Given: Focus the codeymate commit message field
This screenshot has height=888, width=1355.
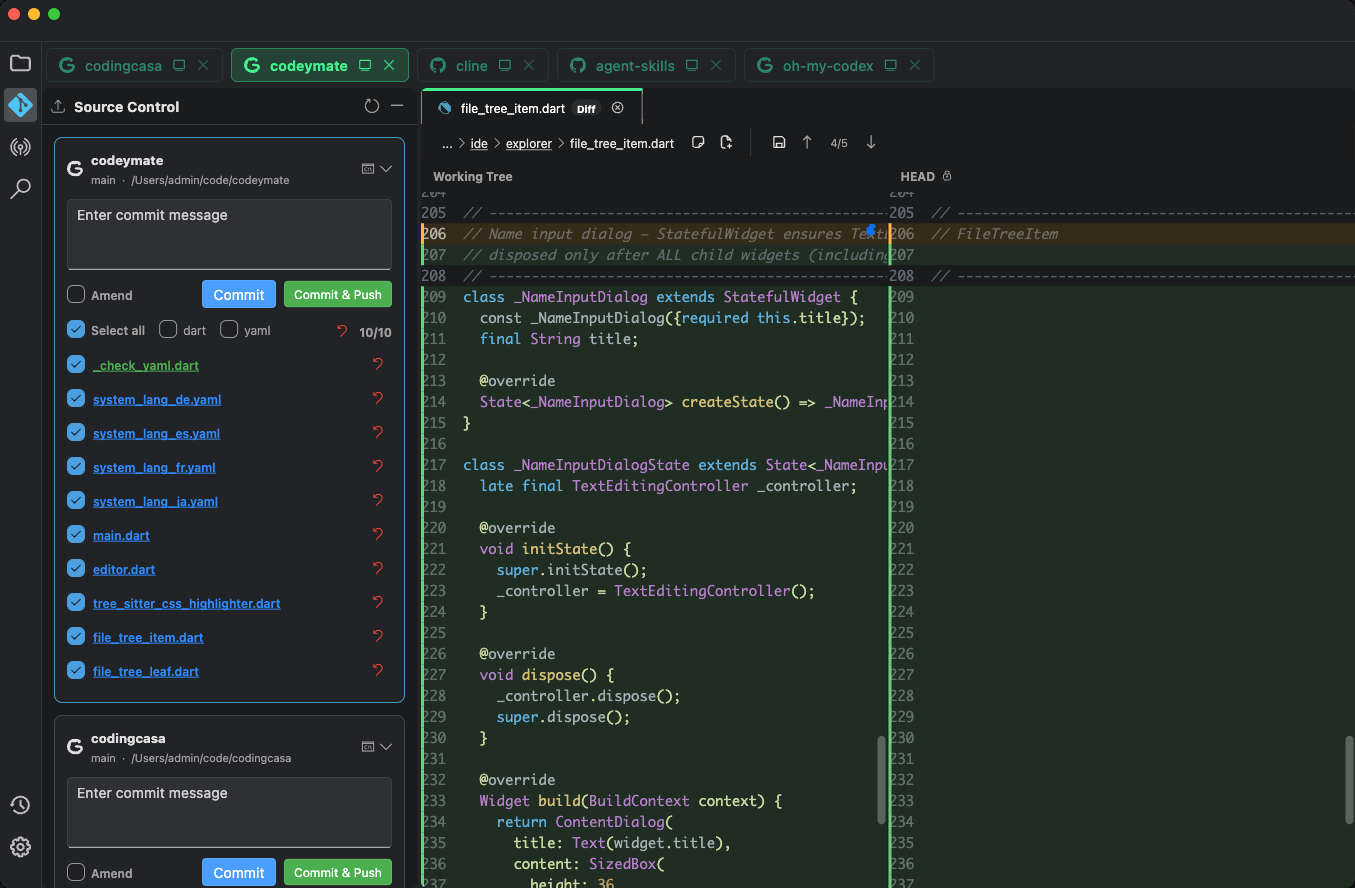Looking at the screenshot, I should point(229,234).
